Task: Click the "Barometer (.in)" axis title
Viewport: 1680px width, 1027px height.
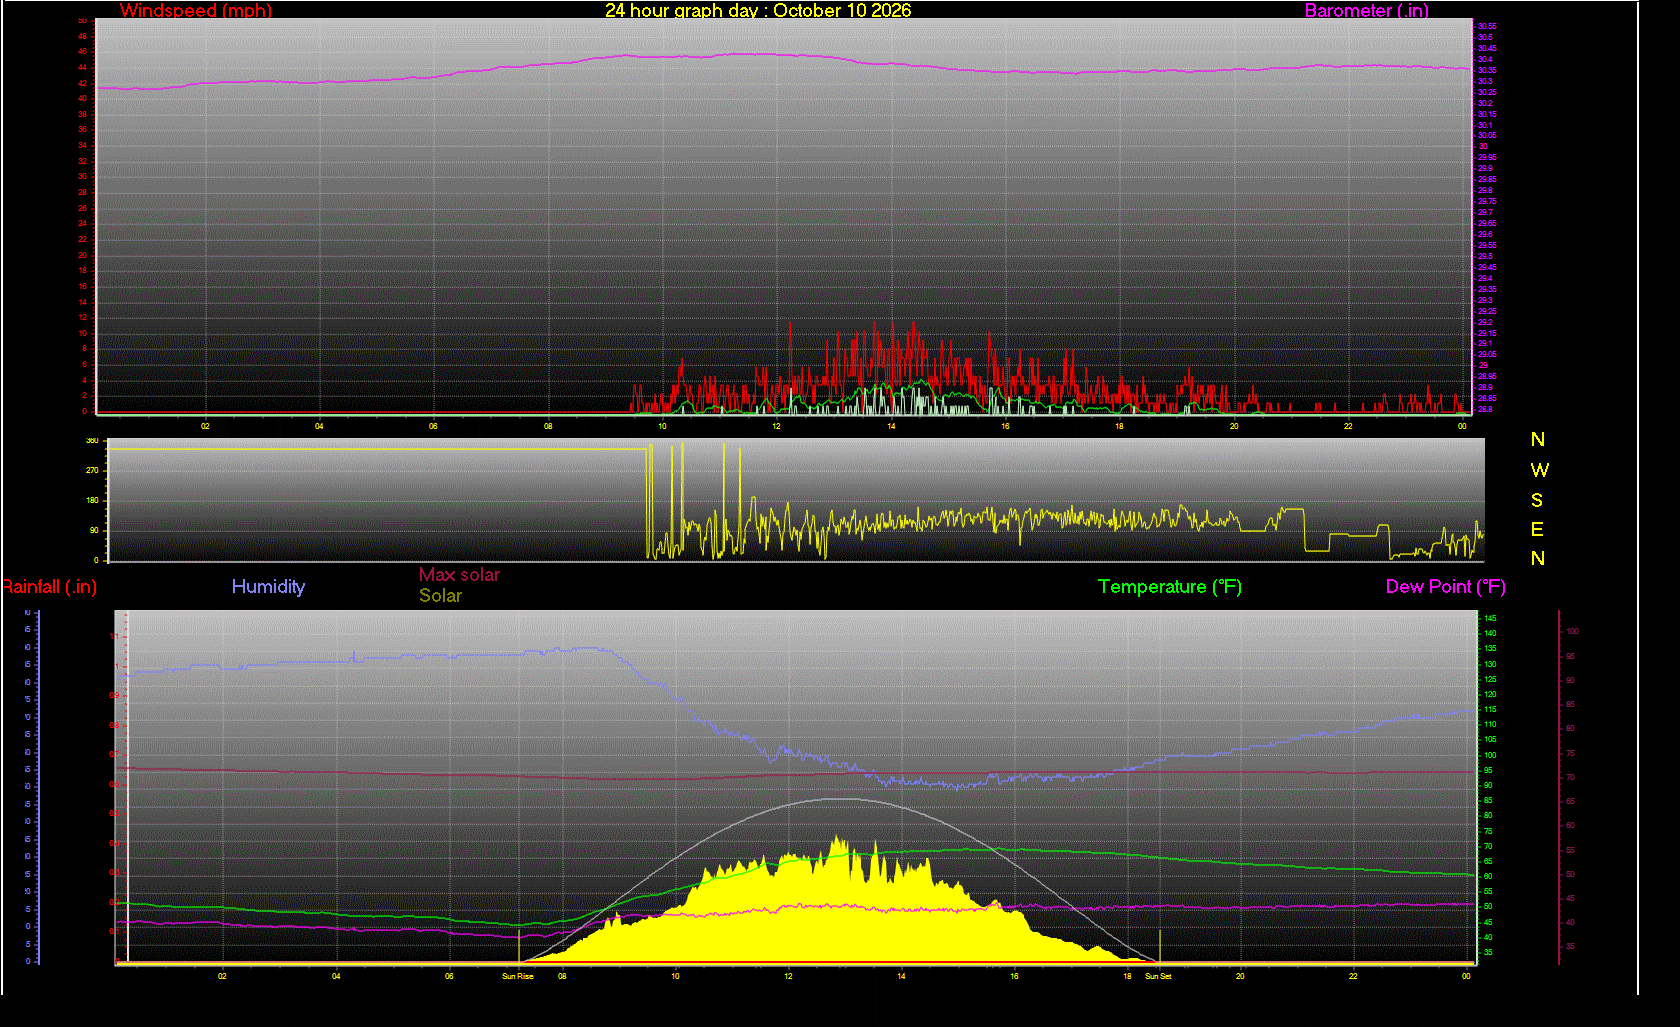Action: tap(1367, 11)
